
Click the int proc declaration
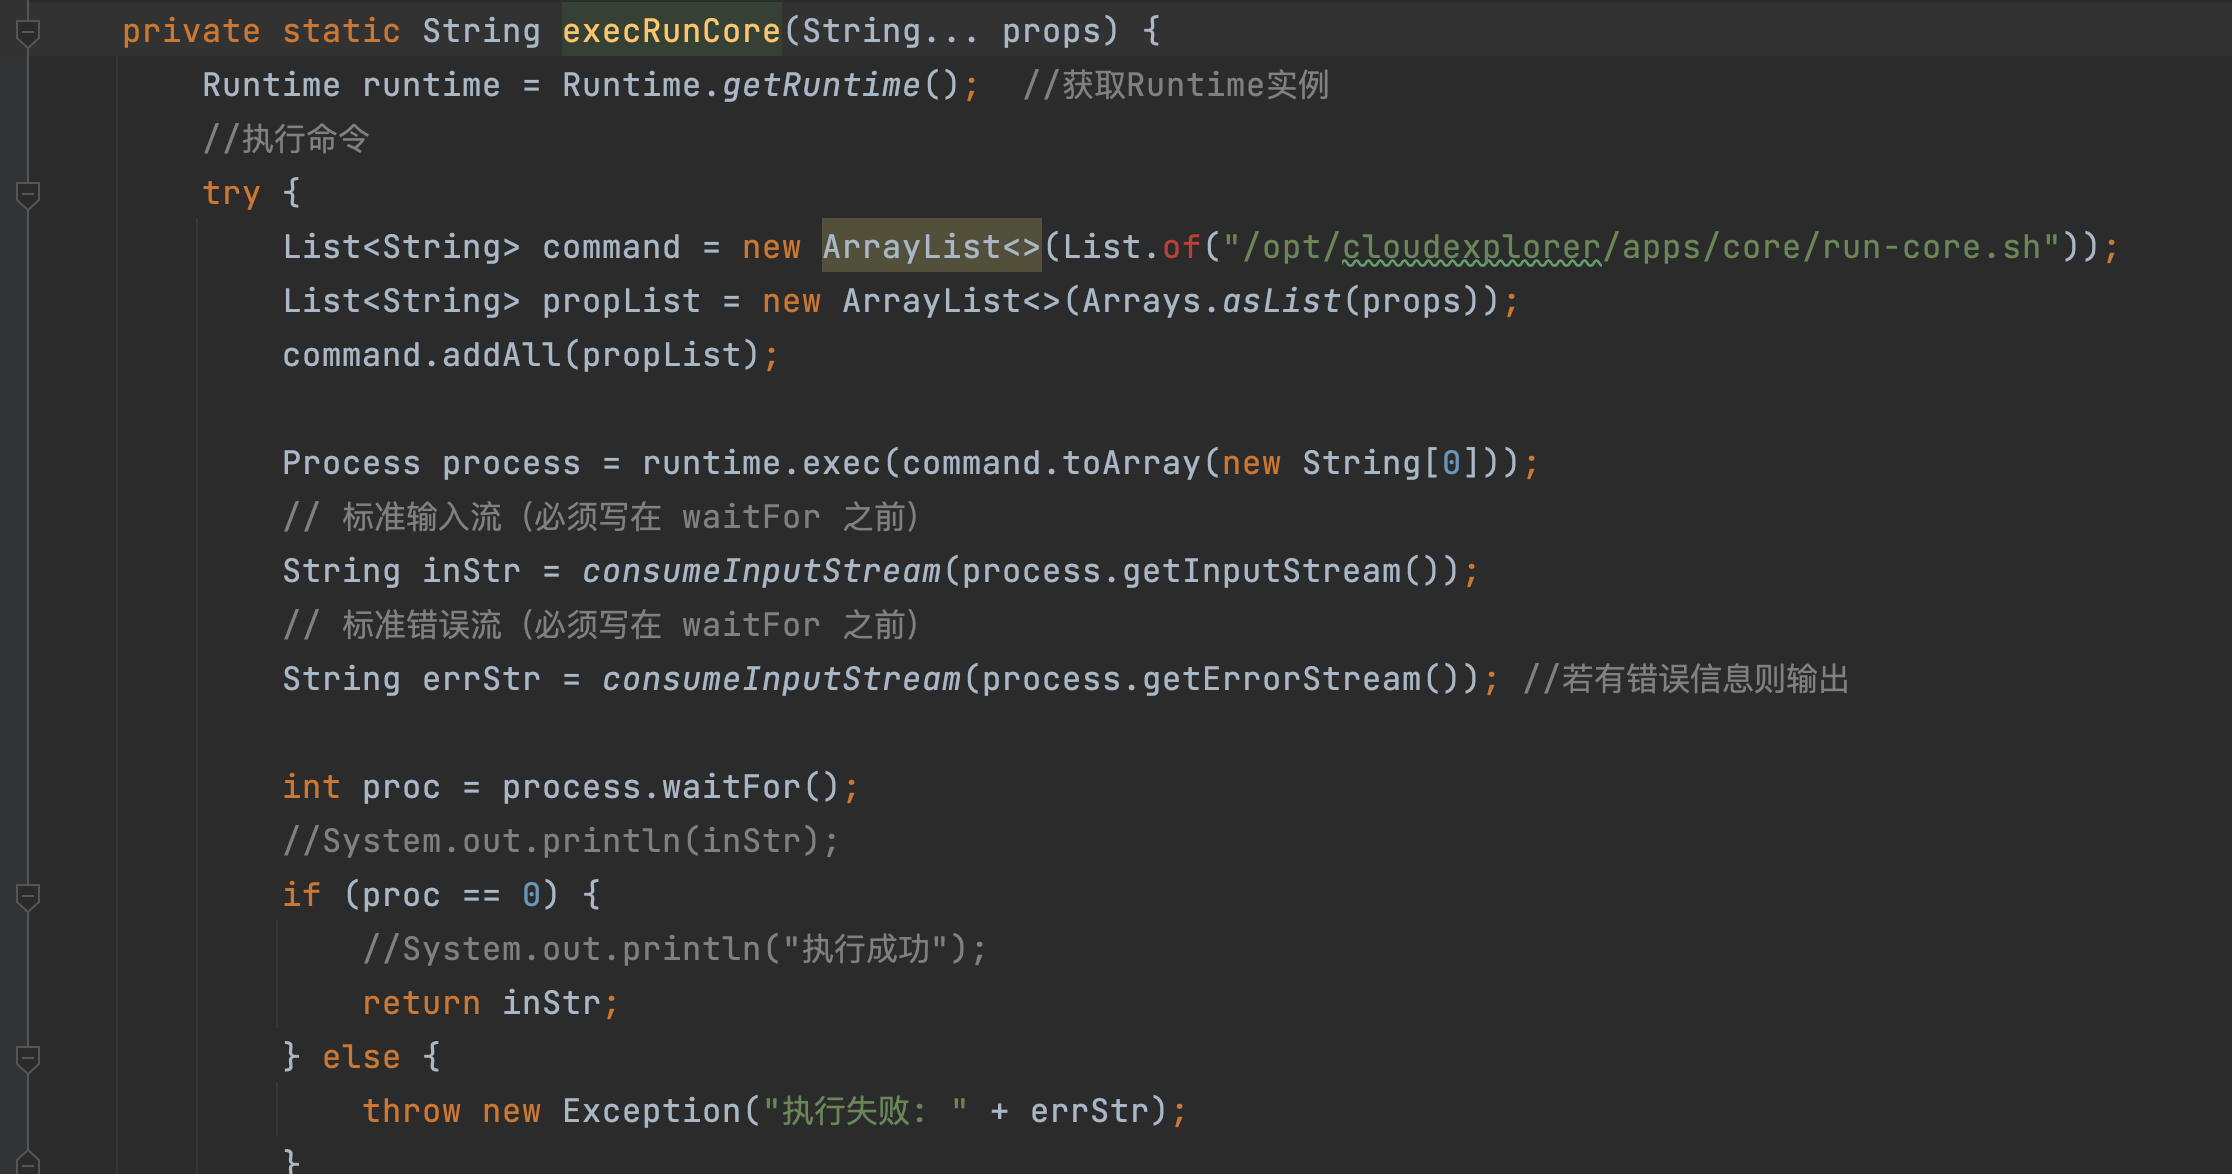pos(361,787)
